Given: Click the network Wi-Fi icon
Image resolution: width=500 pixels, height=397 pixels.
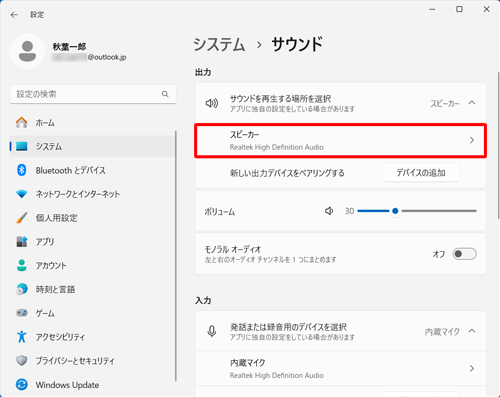Looking at the screenshot, I should (22, 194).
